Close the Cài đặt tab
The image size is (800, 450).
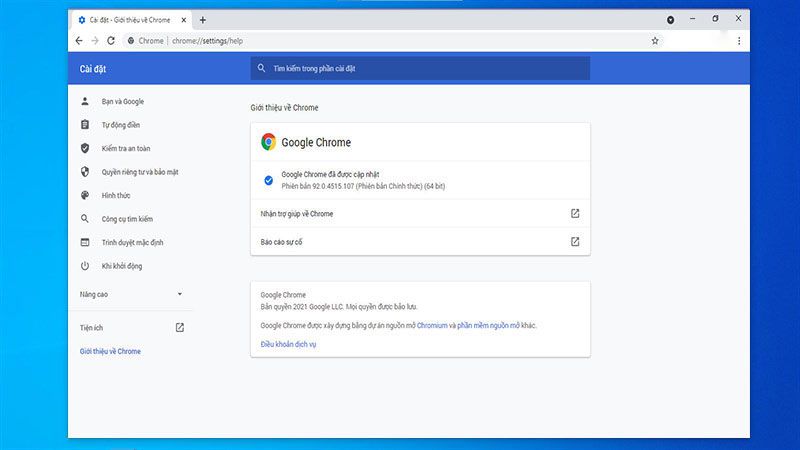pyautogui.click(x=184, y=20)
